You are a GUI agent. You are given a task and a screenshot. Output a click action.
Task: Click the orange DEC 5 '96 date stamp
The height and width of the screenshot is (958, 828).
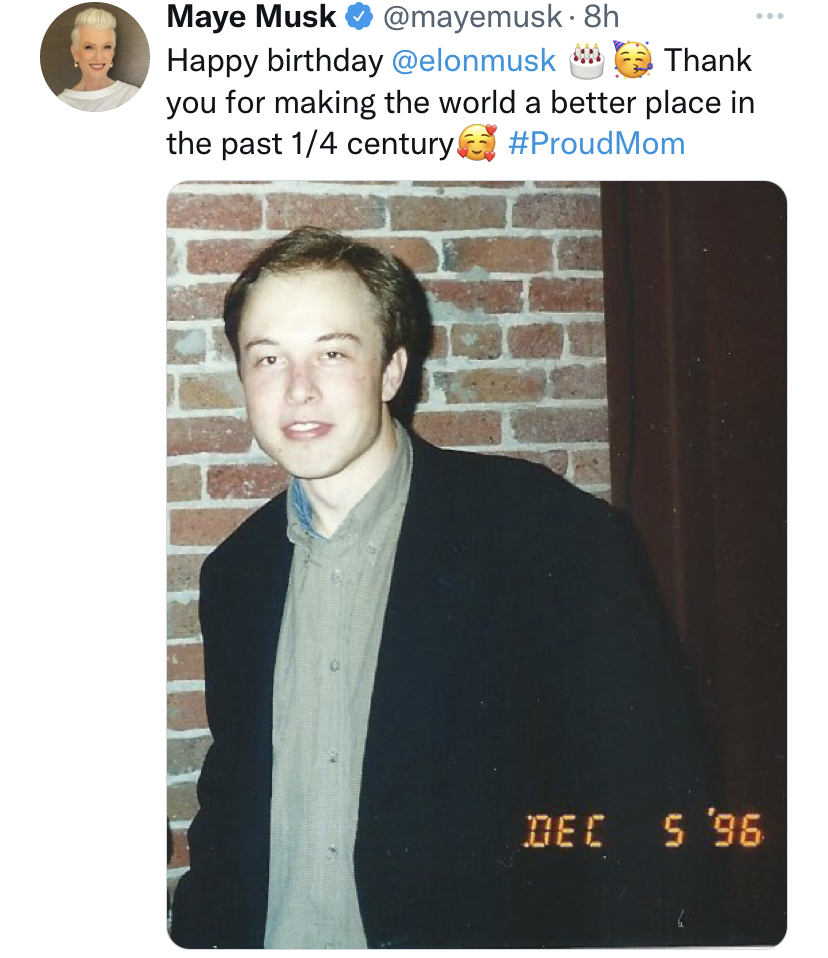(x=644, y=829)
